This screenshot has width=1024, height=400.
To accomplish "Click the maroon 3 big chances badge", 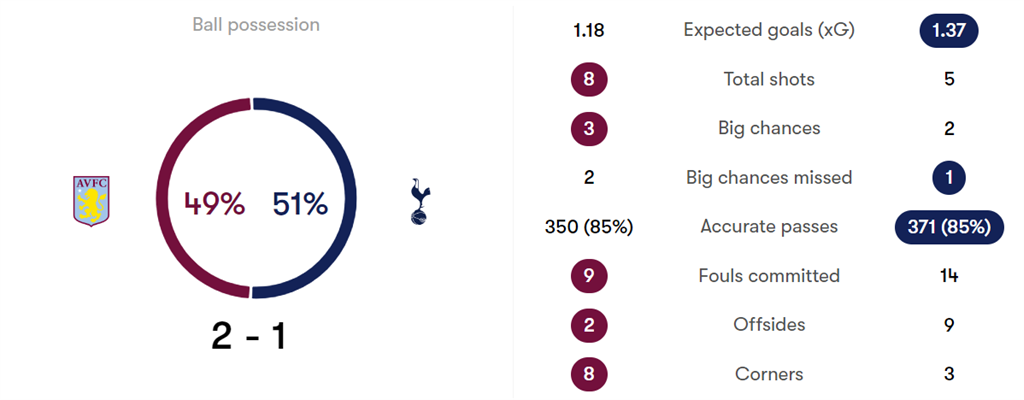I will (x=589, y=128).
